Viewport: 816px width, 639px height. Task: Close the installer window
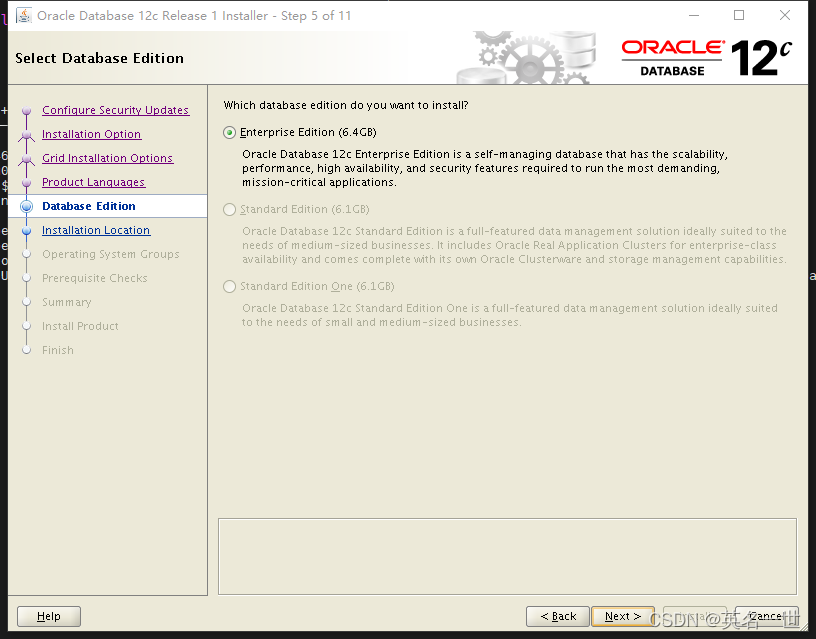pyautogui.click(x=785, y=16)
